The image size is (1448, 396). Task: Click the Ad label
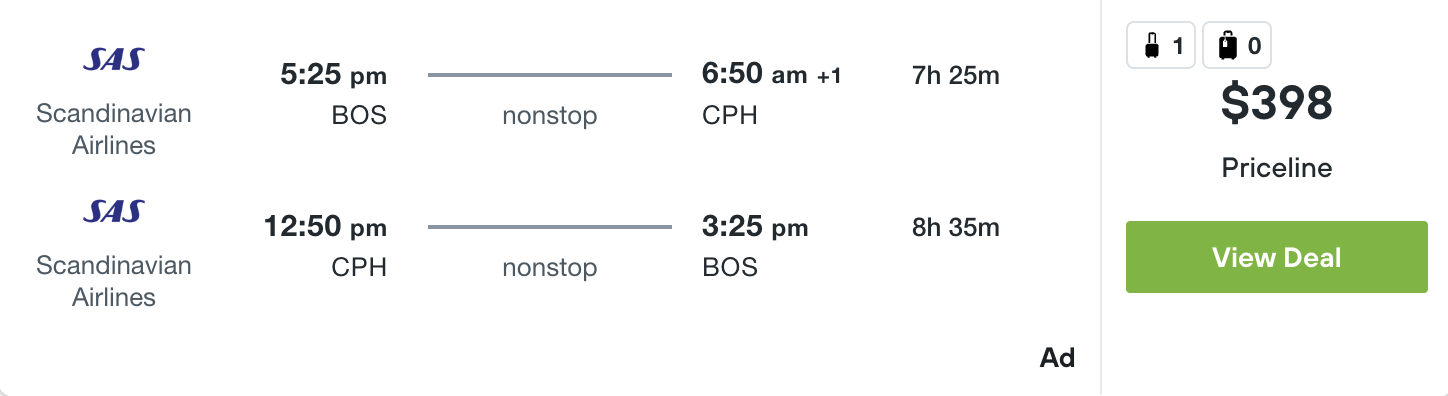click(x=1057, y=358)
